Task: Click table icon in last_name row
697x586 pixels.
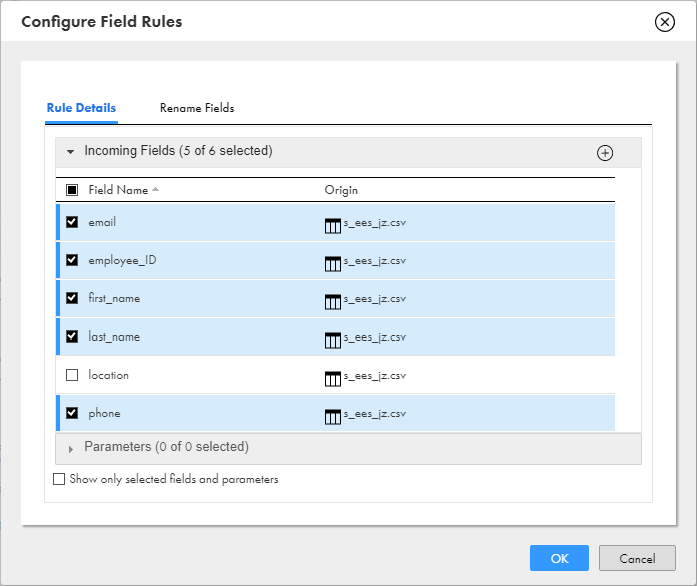Action: click(x=332, y=341)
